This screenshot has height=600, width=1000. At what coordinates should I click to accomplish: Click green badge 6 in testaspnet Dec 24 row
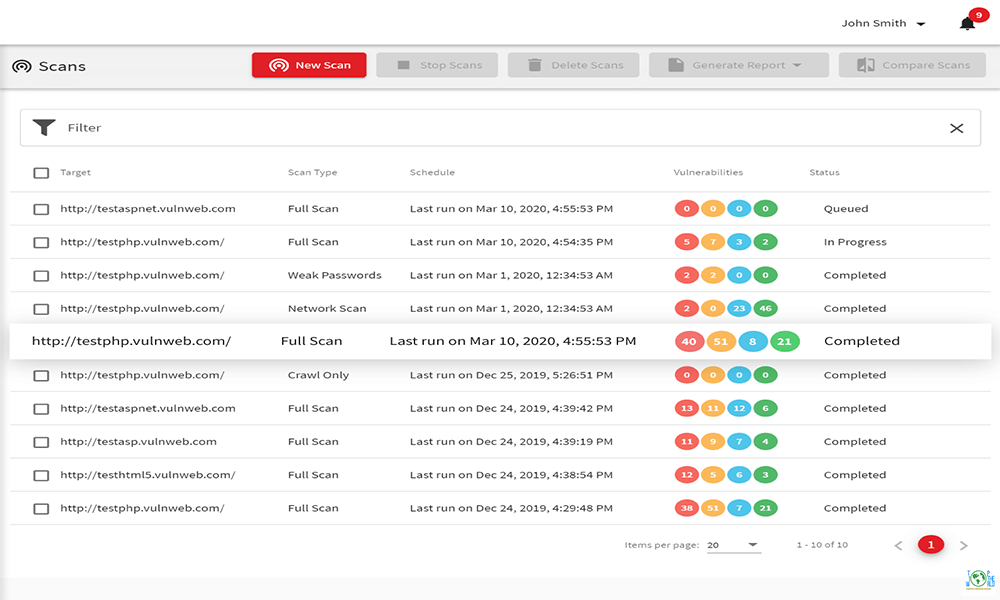765,408
